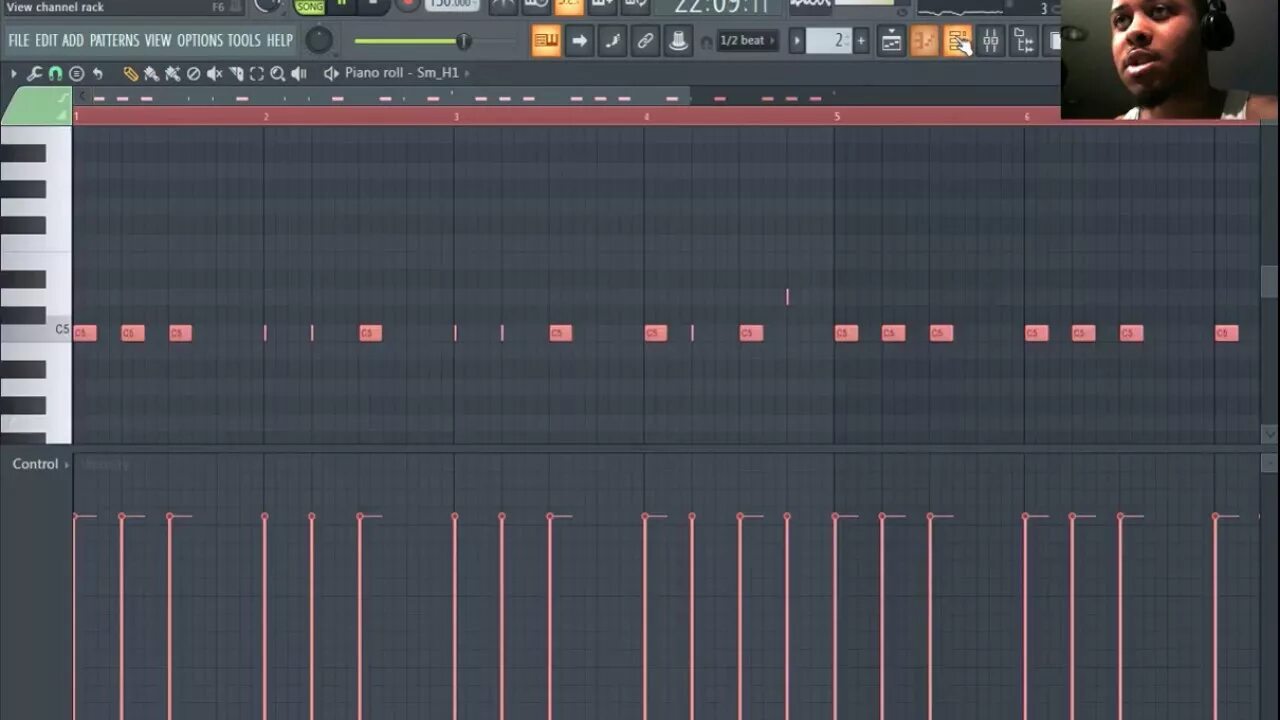The width and height of the screenshot is (1280, 720).
Task: Select the C5 note starting at bar 4
Action: coord(656,333)
